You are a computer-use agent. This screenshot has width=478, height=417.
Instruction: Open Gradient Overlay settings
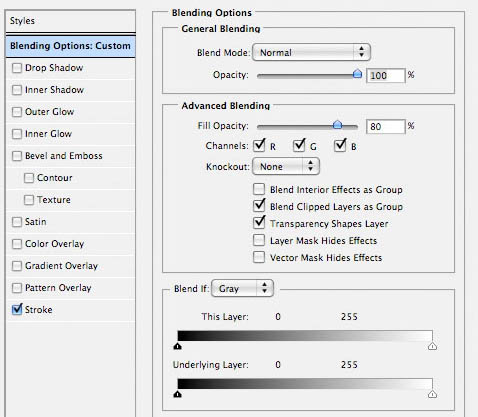tap(61, 266)
